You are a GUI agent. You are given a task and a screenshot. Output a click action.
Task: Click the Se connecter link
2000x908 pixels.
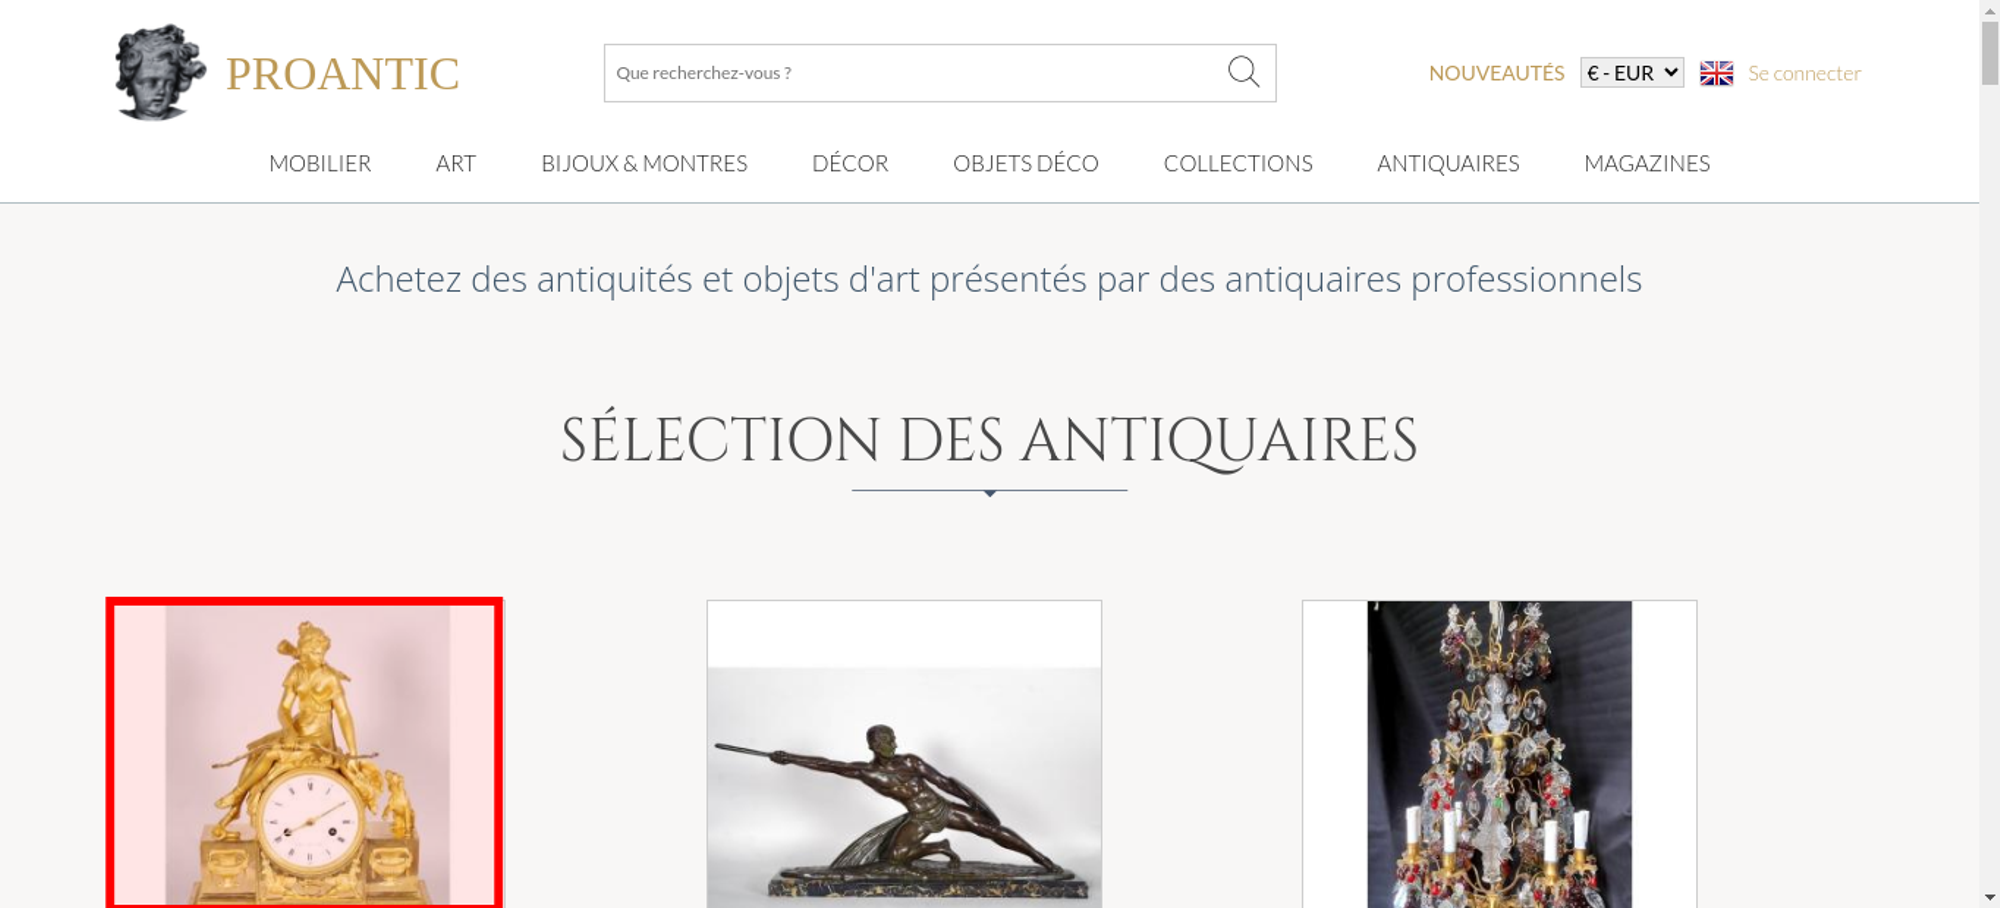coord(1804,73)
